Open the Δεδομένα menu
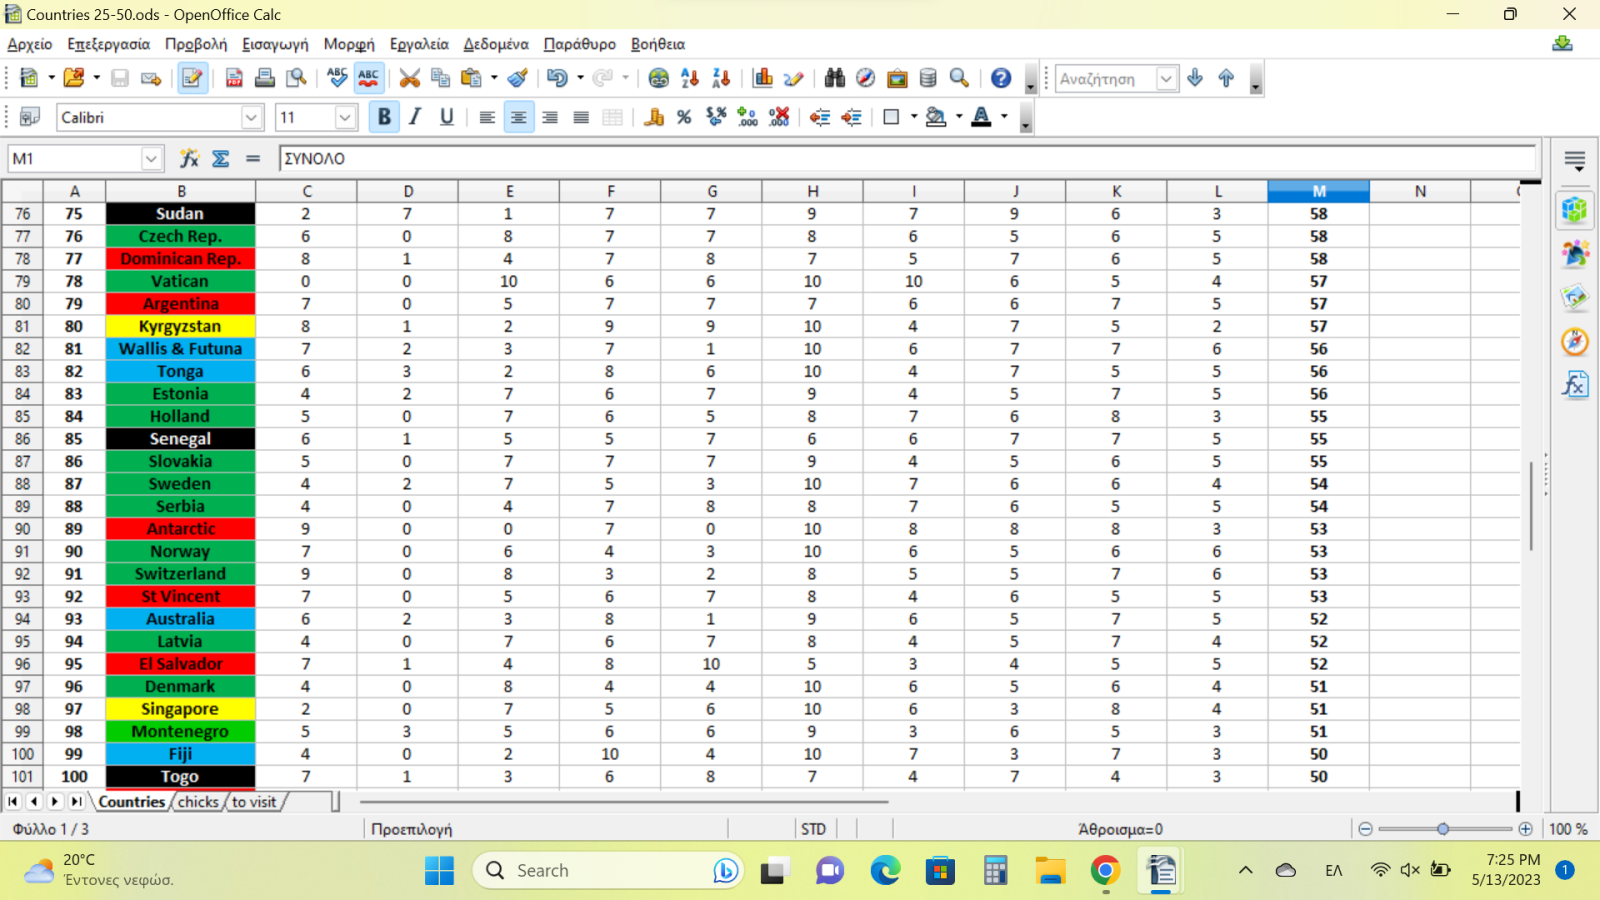This screenshot has width=1600, height=900. pyautogui.click(x=496, y=44)
